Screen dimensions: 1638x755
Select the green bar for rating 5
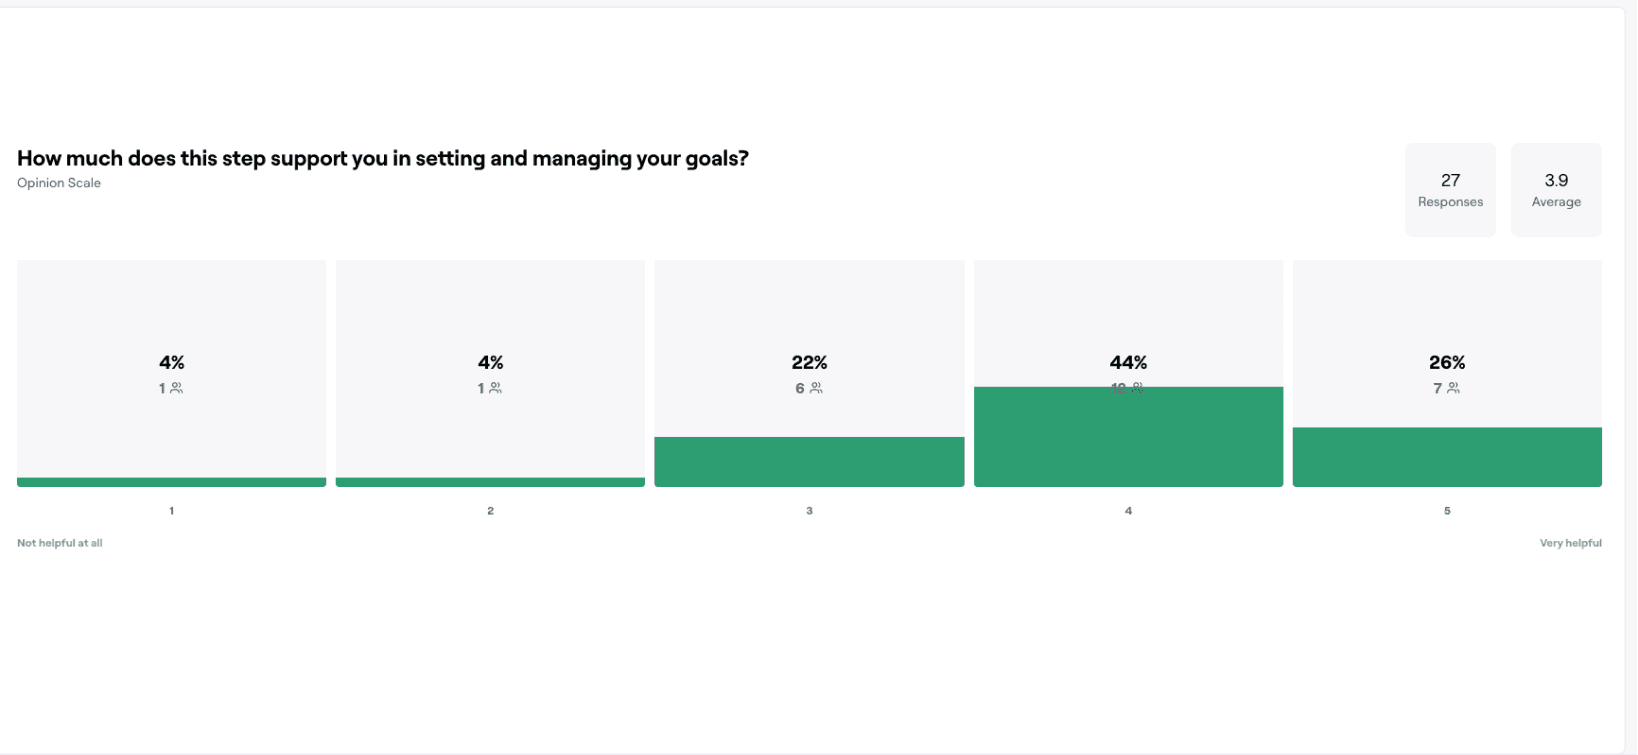click(x=1447, y=457)
